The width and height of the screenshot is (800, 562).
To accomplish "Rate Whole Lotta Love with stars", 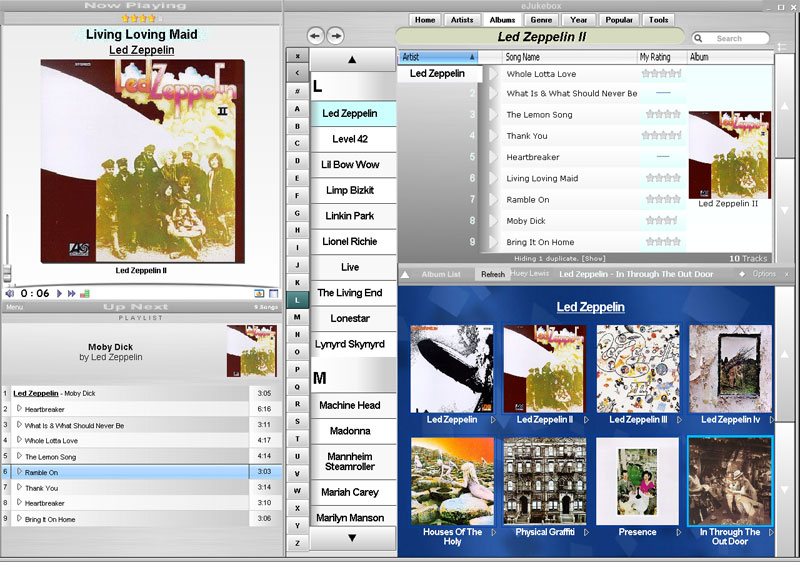I will [662, 73].
